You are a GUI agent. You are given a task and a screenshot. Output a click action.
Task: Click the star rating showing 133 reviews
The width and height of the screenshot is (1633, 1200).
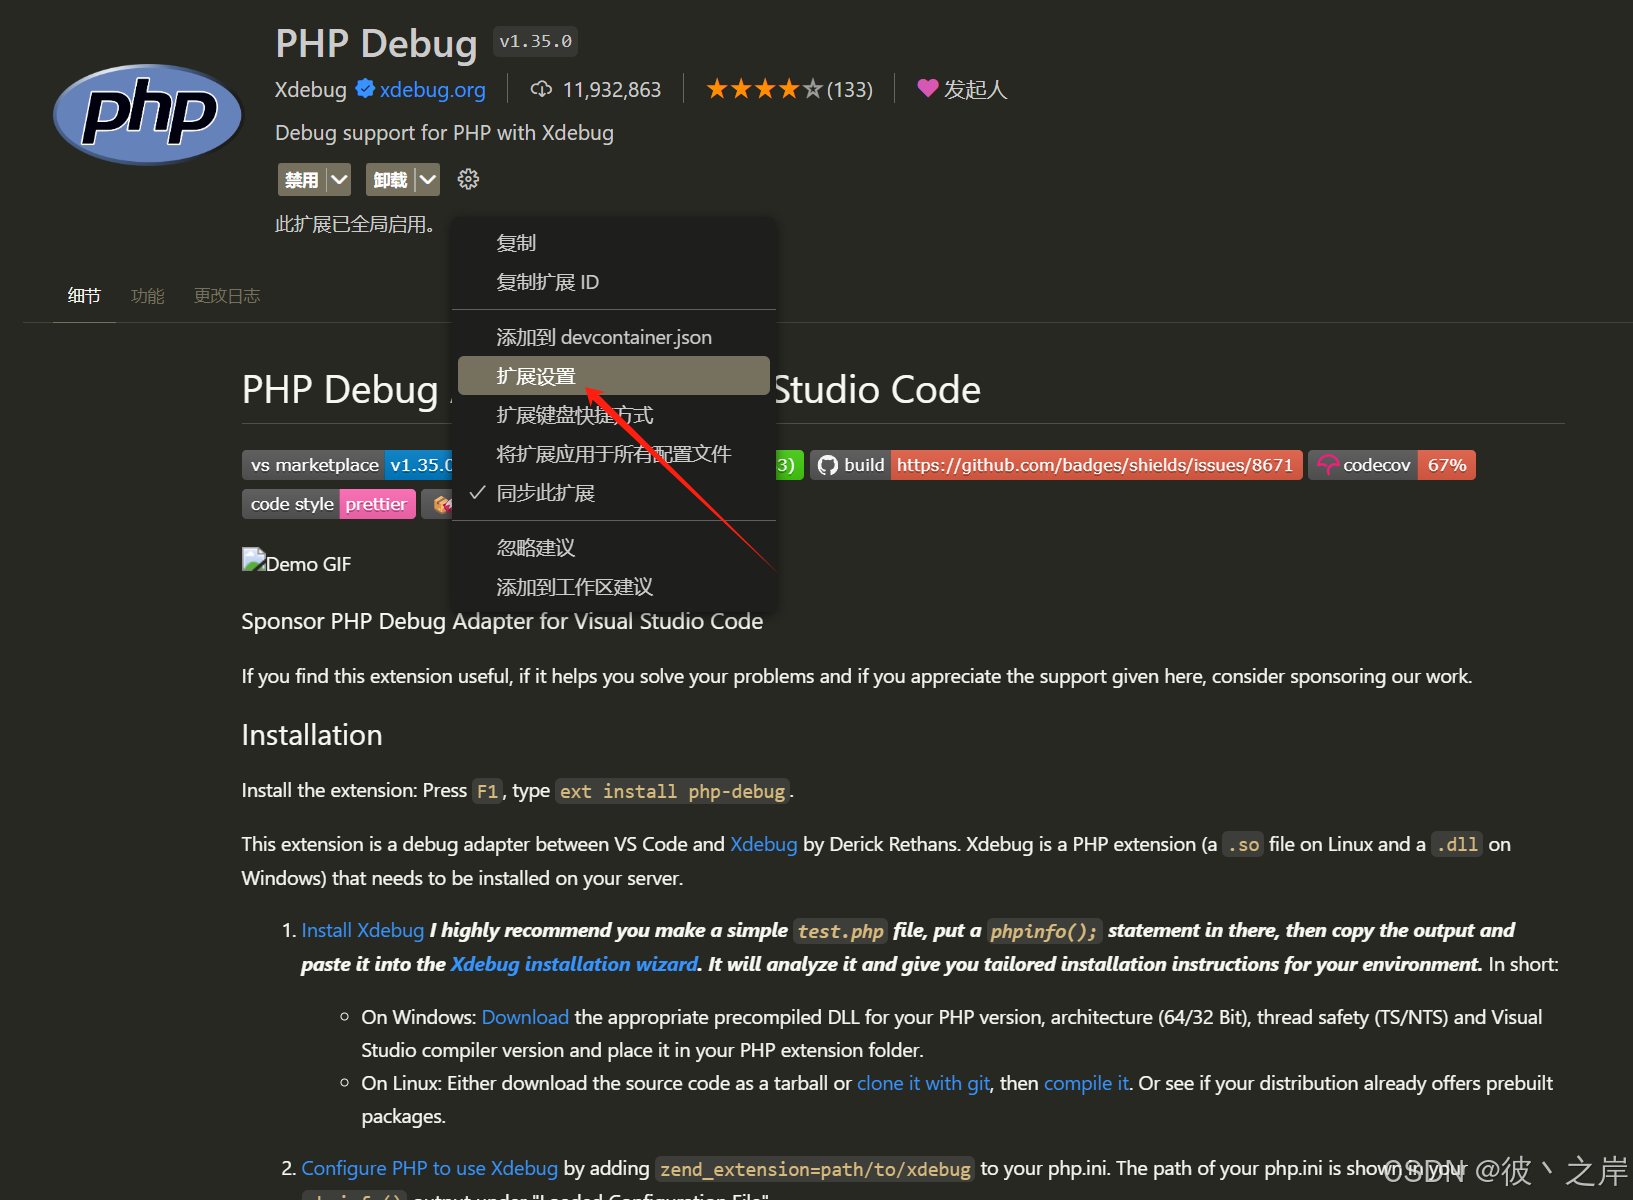788,89
